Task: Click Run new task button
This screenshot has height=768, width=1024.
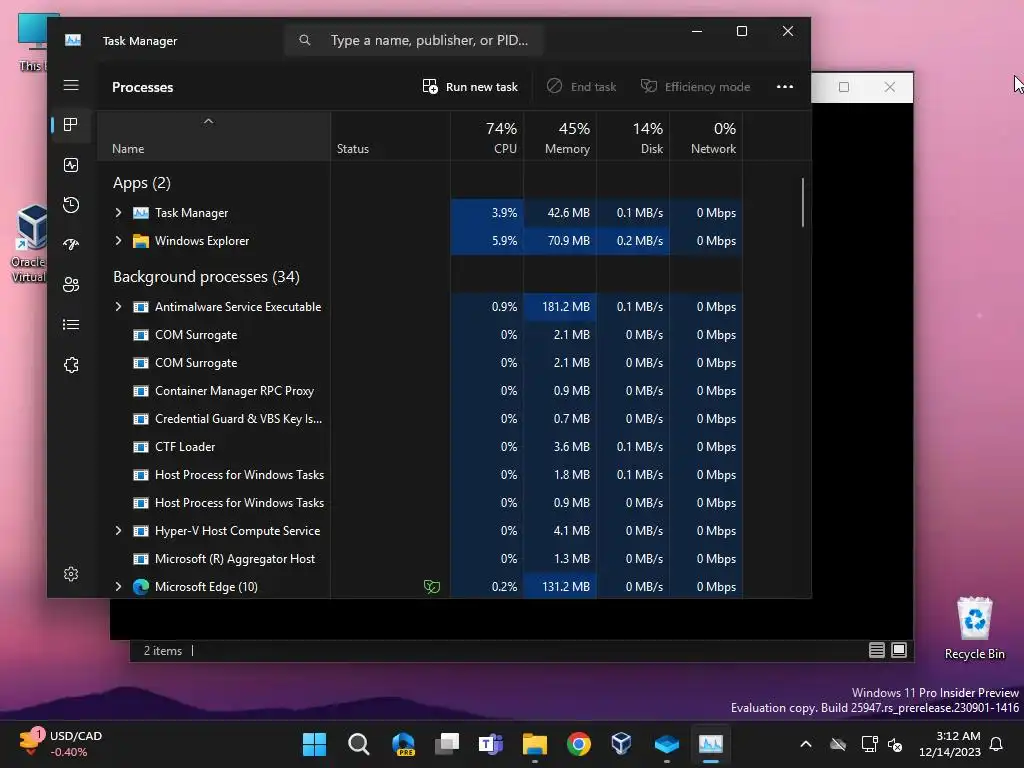Action: [470, 87]
